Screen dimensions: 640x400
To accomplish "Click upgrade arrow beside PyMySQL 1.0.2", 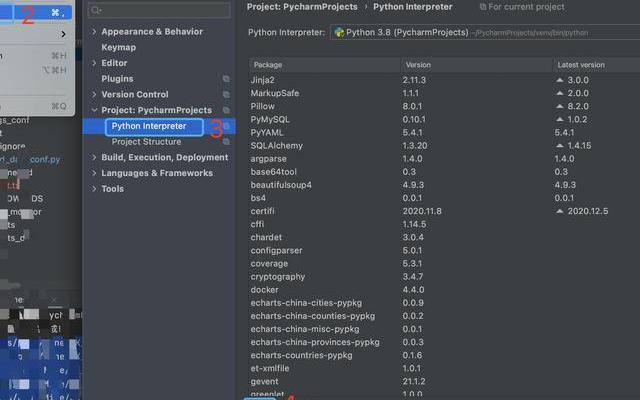I will click(560, 119).
